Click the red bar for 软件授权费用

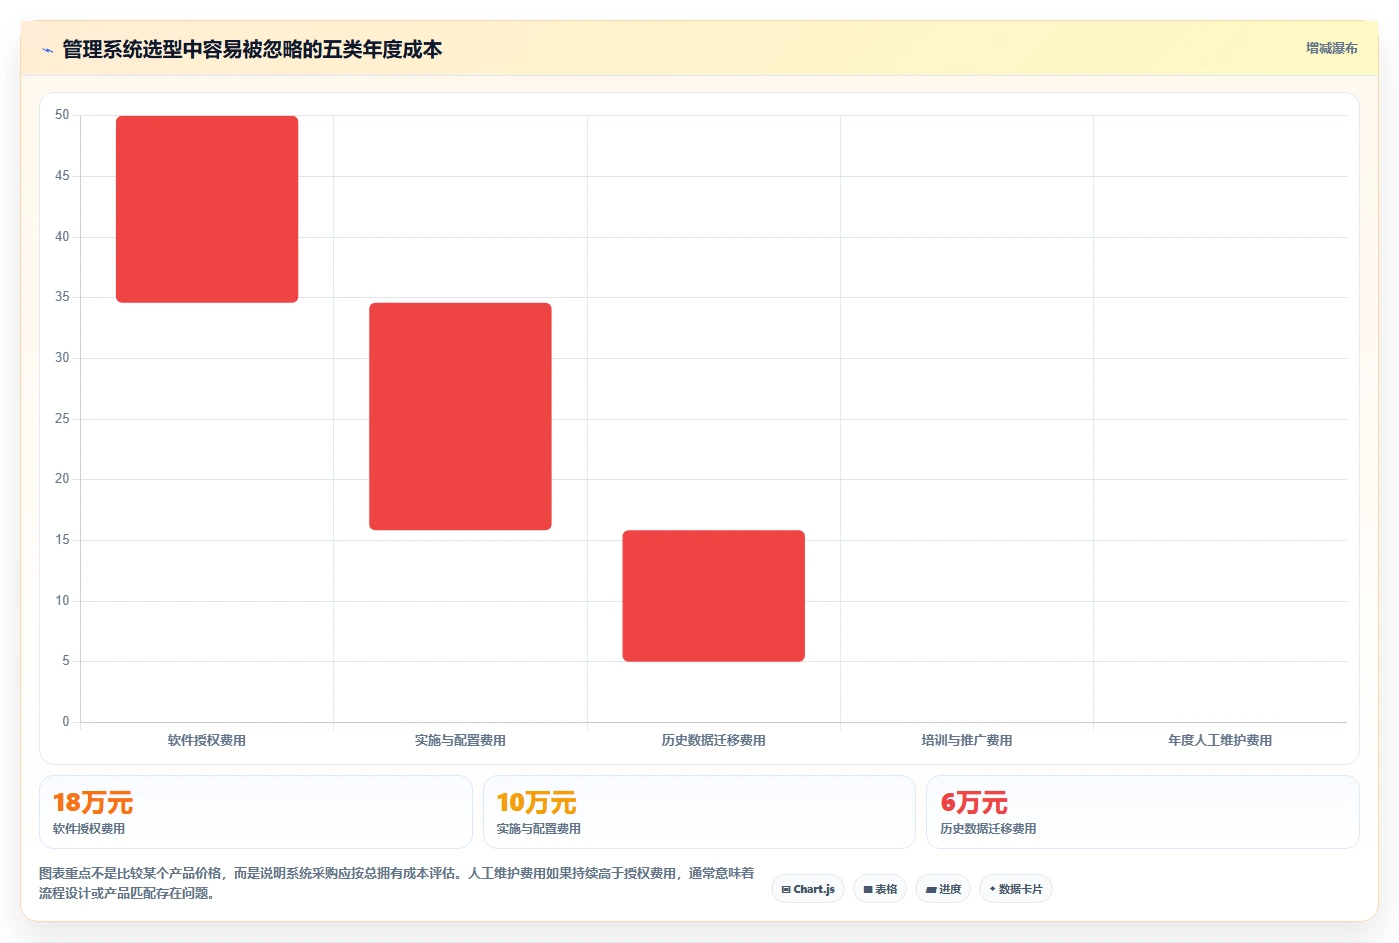tap(207, 209)
